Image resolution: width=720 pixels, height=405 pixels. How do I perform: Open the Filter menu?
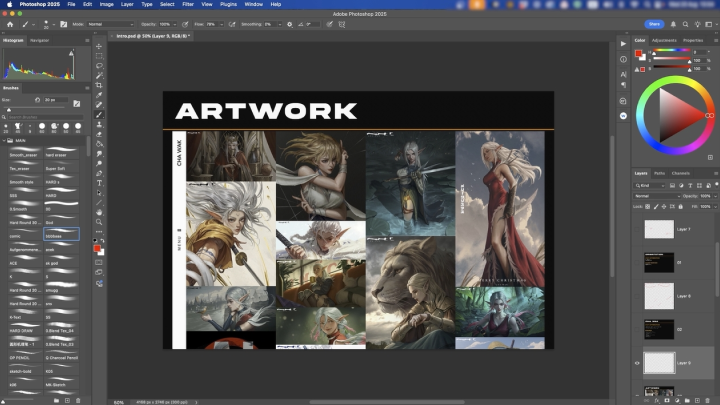point(188,4)
